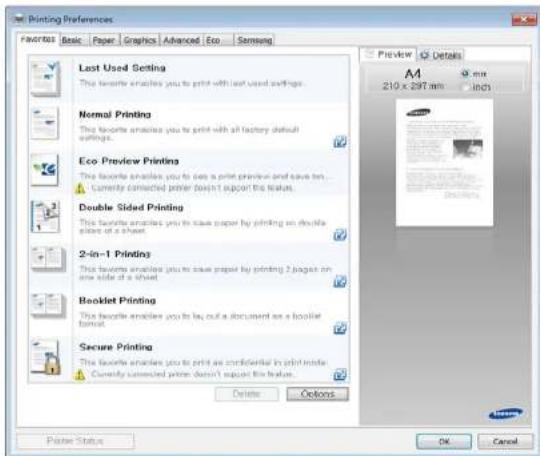Switch to the Graphics tab
The height and width of the screenshot is (456, 540).
[140, 40]
